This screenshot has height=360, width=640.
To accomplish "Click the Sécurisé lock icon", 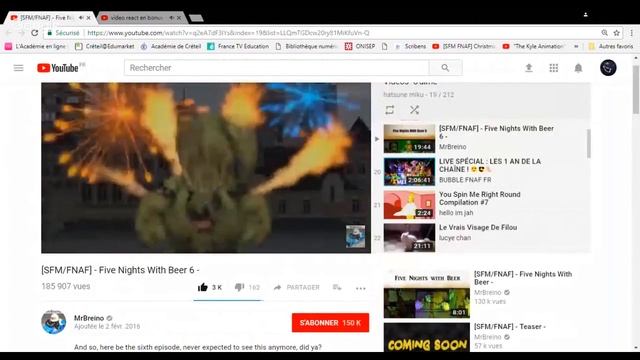I will tap(50, 33).
